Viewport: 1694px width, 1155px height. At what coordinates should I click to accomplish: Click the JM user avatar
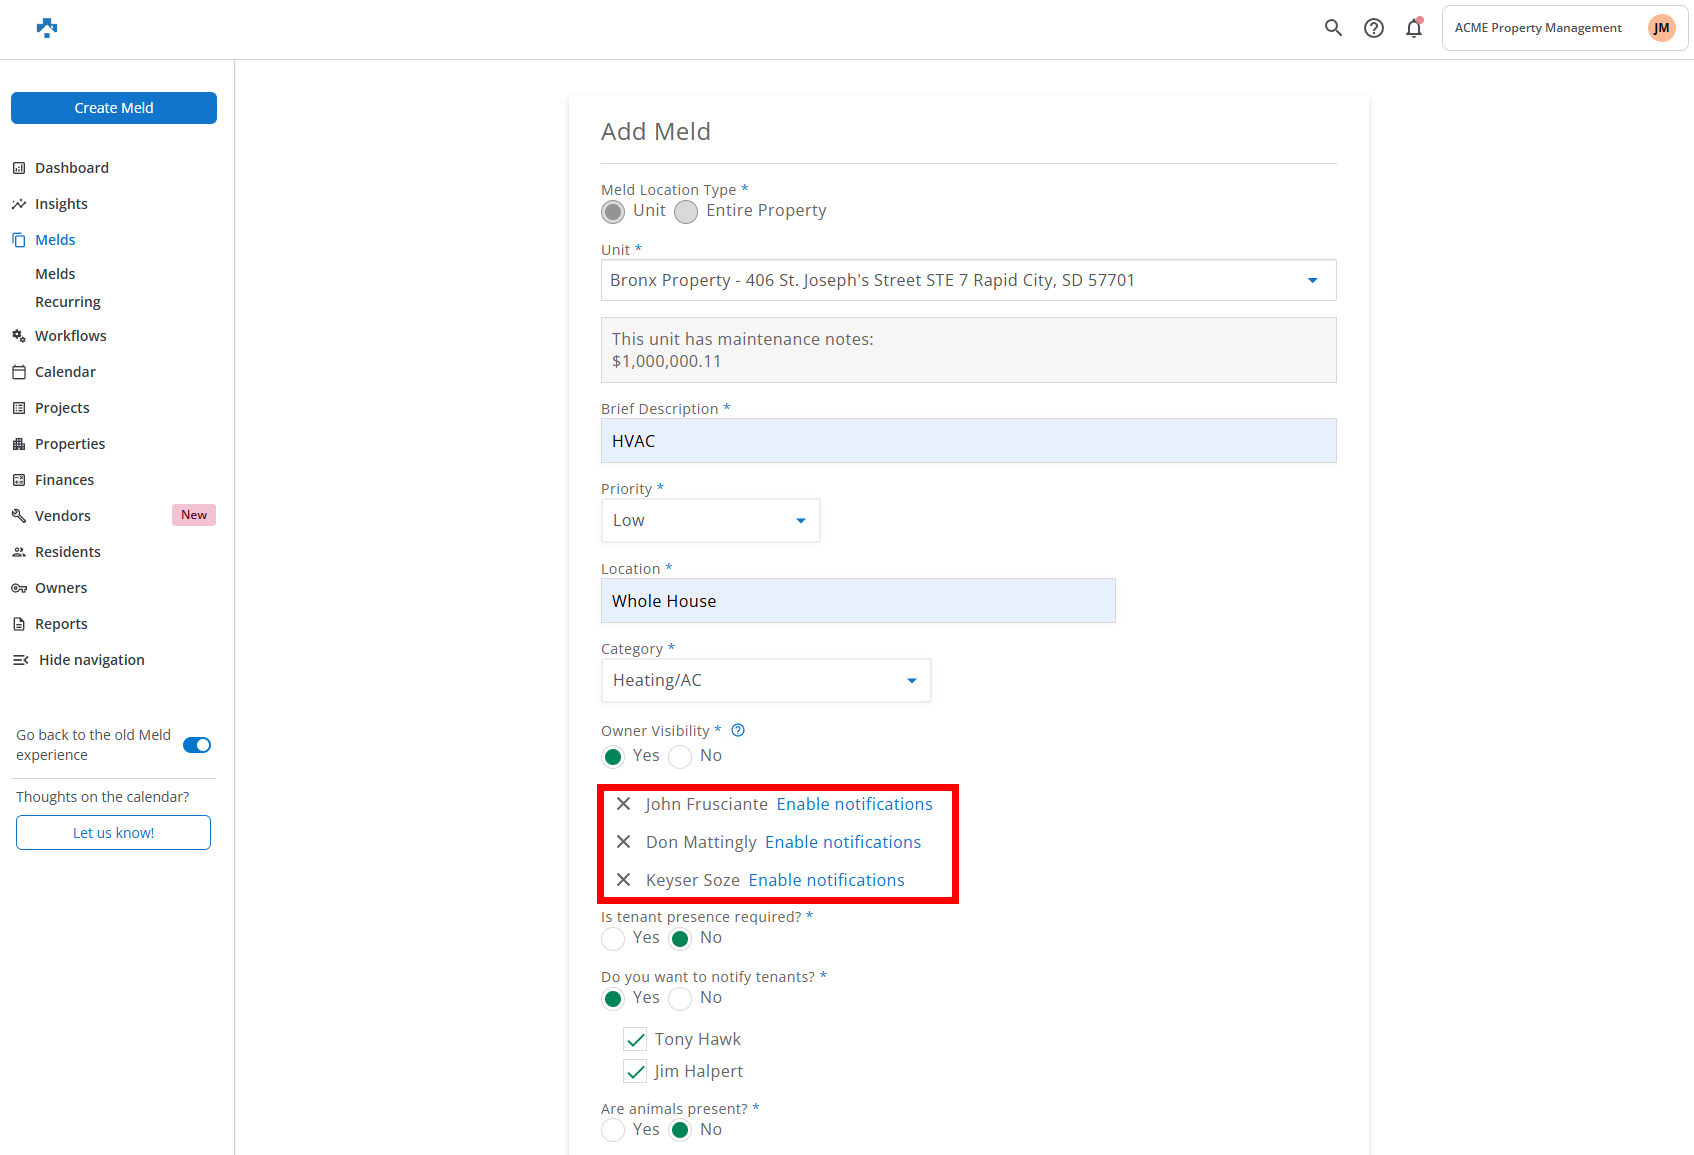[1661, 28]
